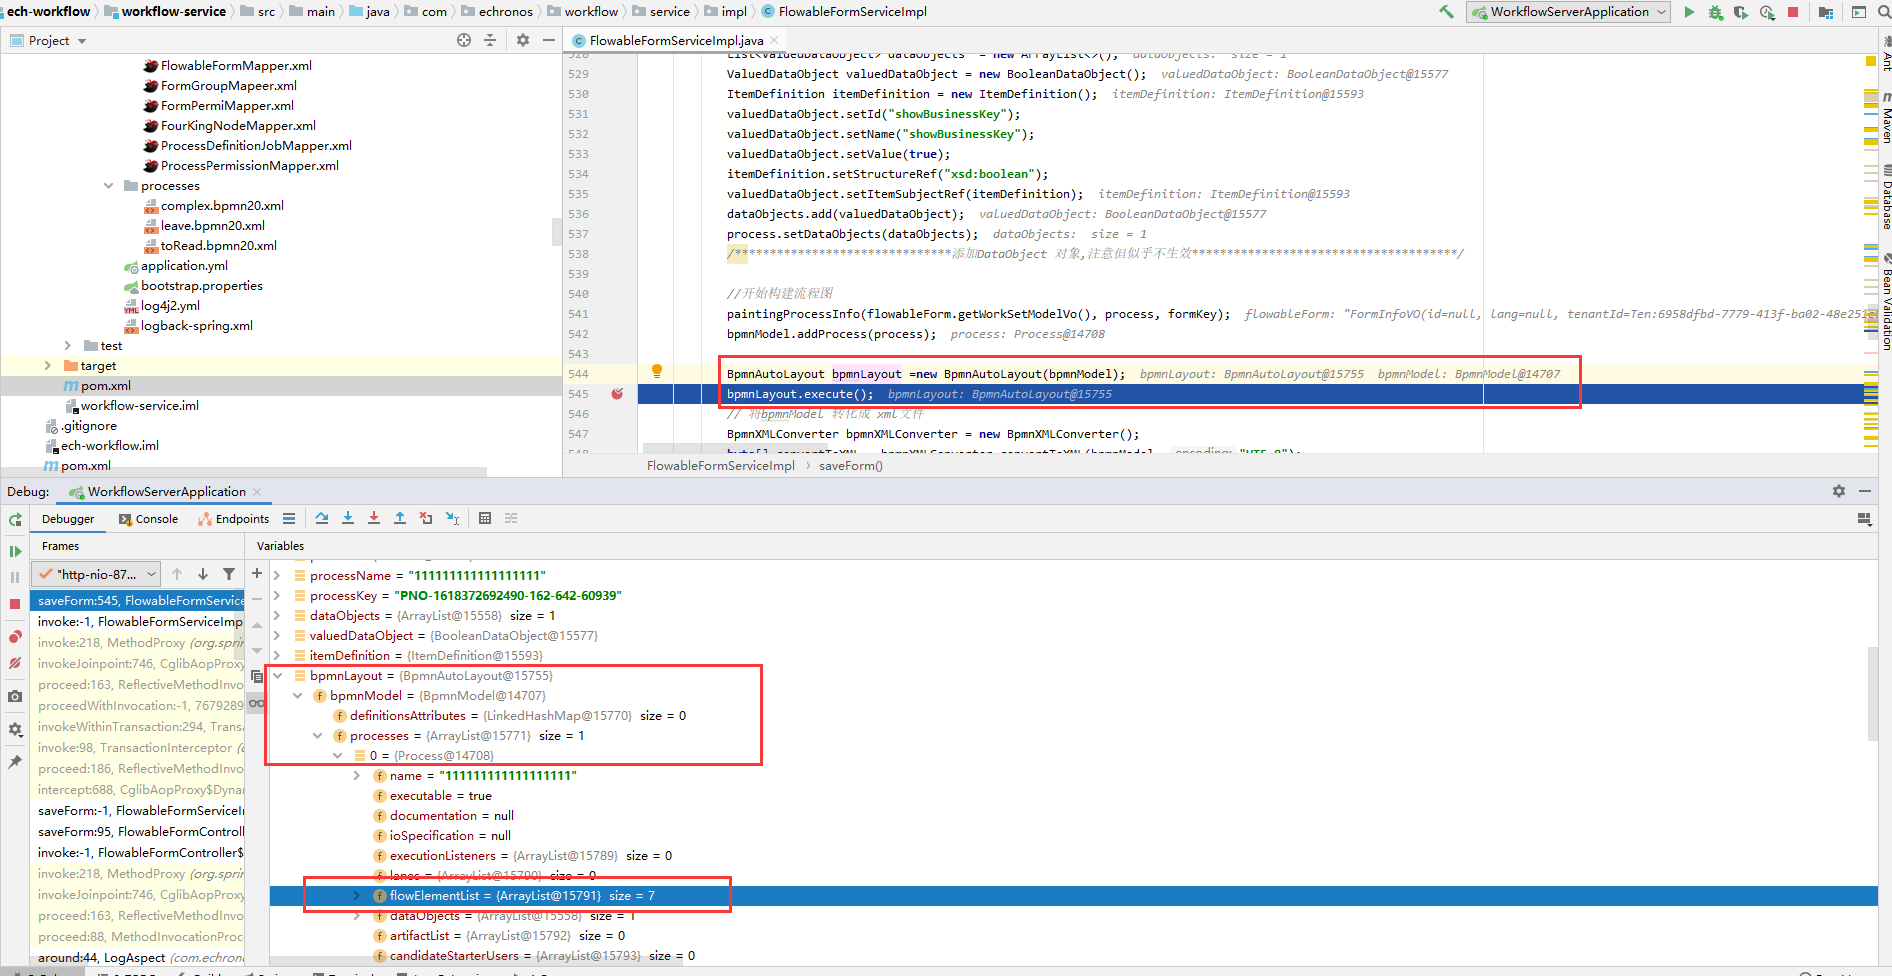Image resolution: width=1892 pixels, height=976 pixels.
Task: Switch to the Console tab
Action: pos(147,518)
